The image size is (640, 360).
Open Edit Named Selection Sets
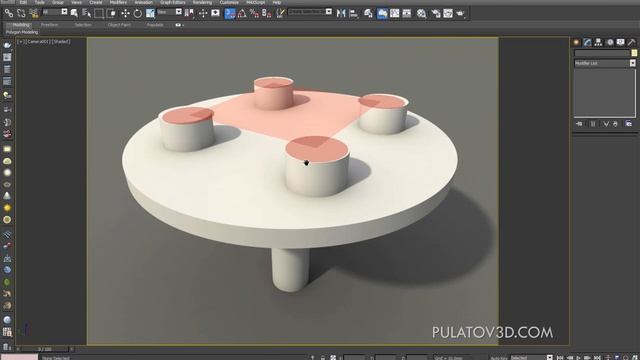(x=280, y=13)
